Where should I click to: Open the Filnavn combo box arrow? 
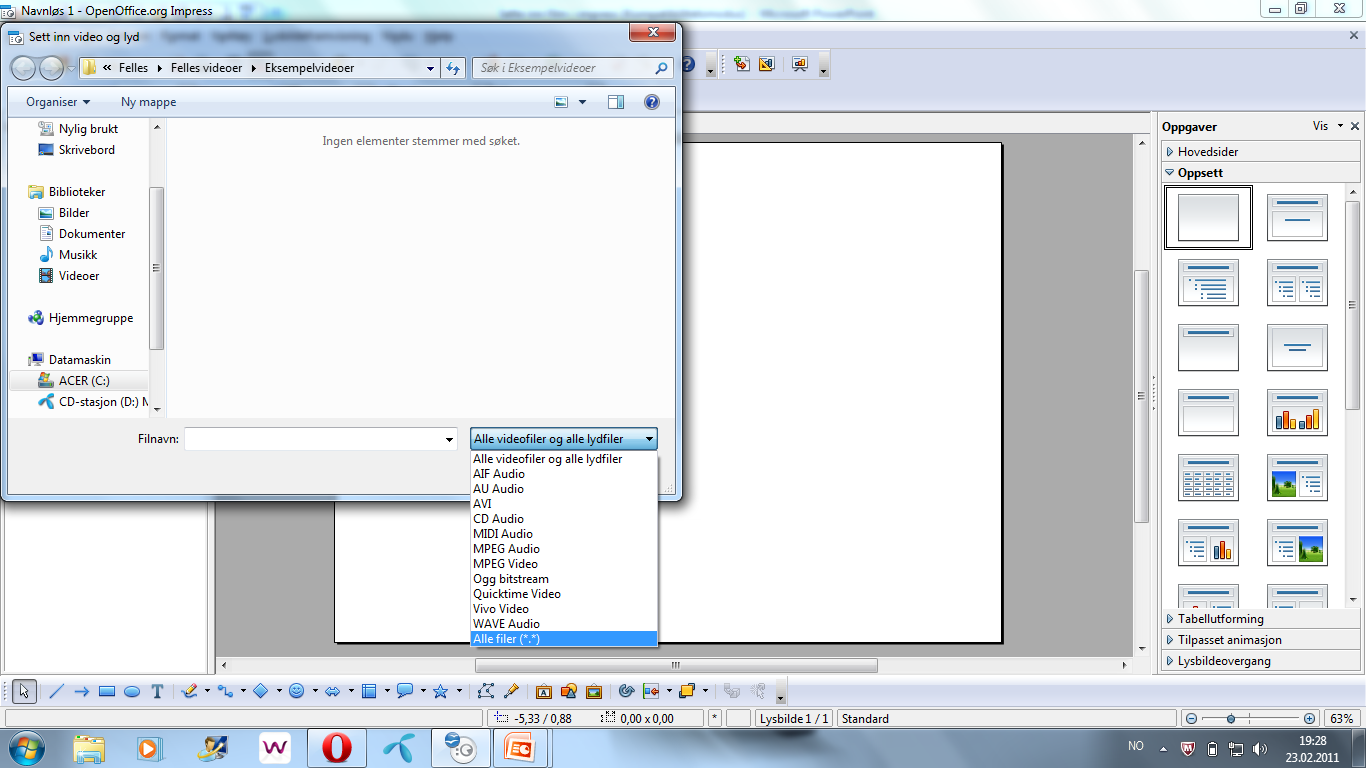tap(449, 439)
